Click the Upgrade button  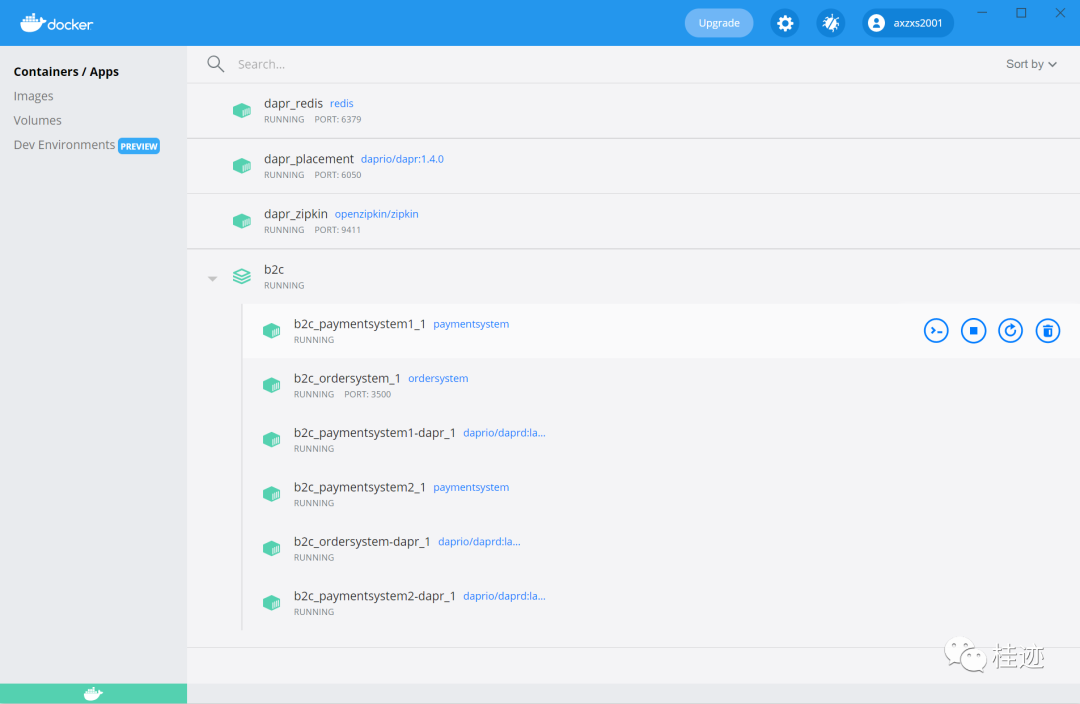coord(719,23)
